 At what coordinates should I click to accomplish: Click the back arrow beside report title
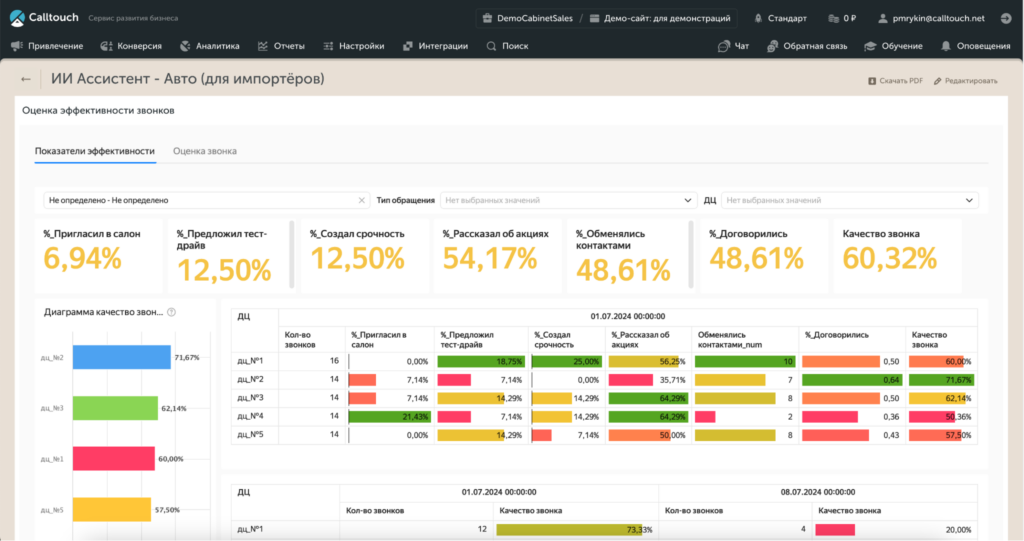27,79
